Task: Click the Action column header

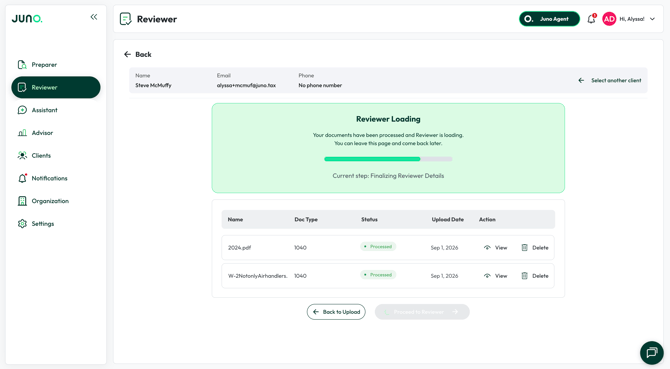Action: pyautogui.click(x=487, y=220)
